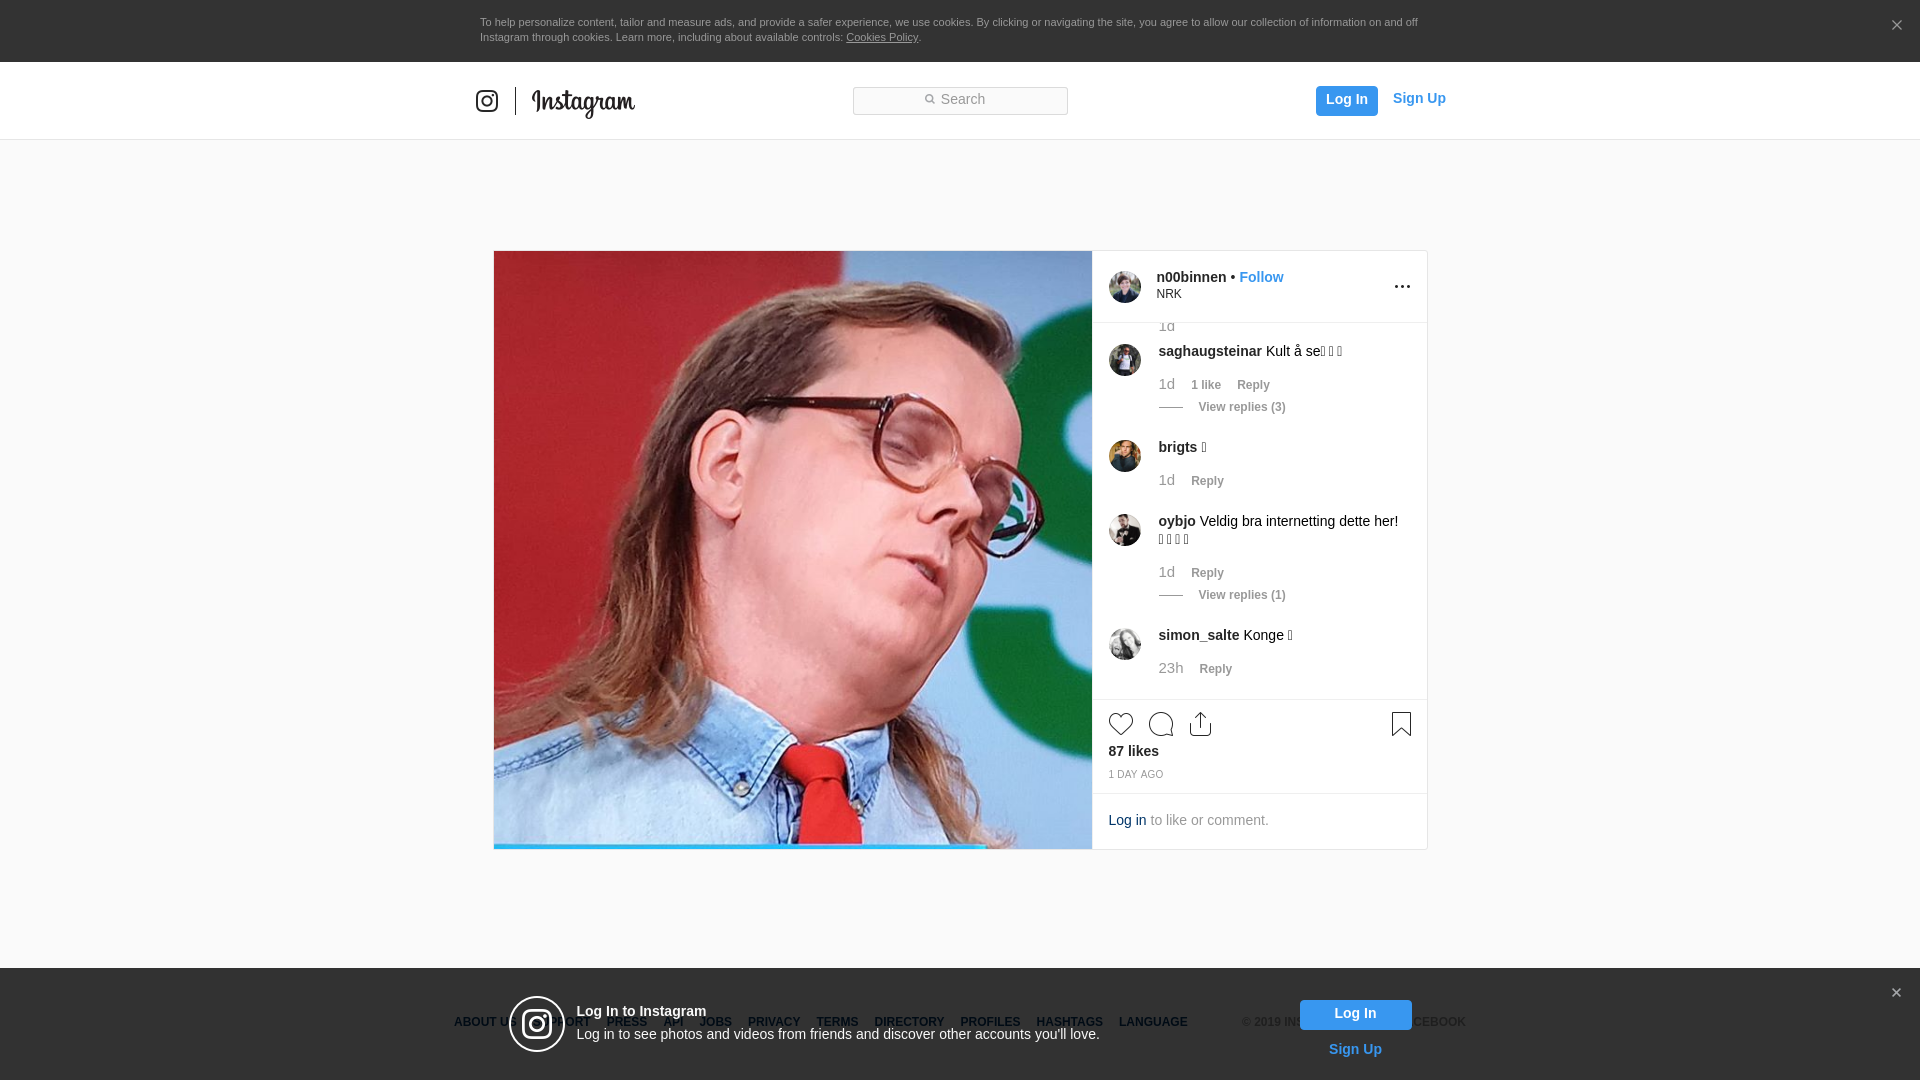Reply to saghaugsteinar's comment
The image size is (1920, 1080).
click(x=1253, y=385)
